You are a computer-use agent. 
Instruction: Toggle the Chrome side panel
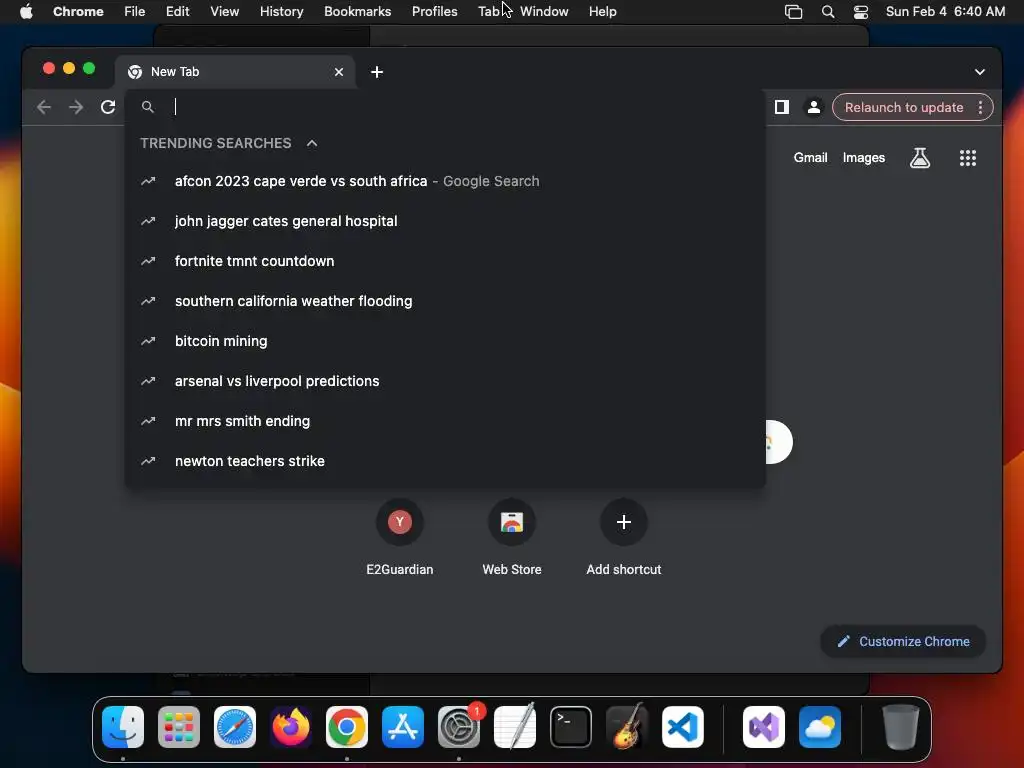point(782,107)
